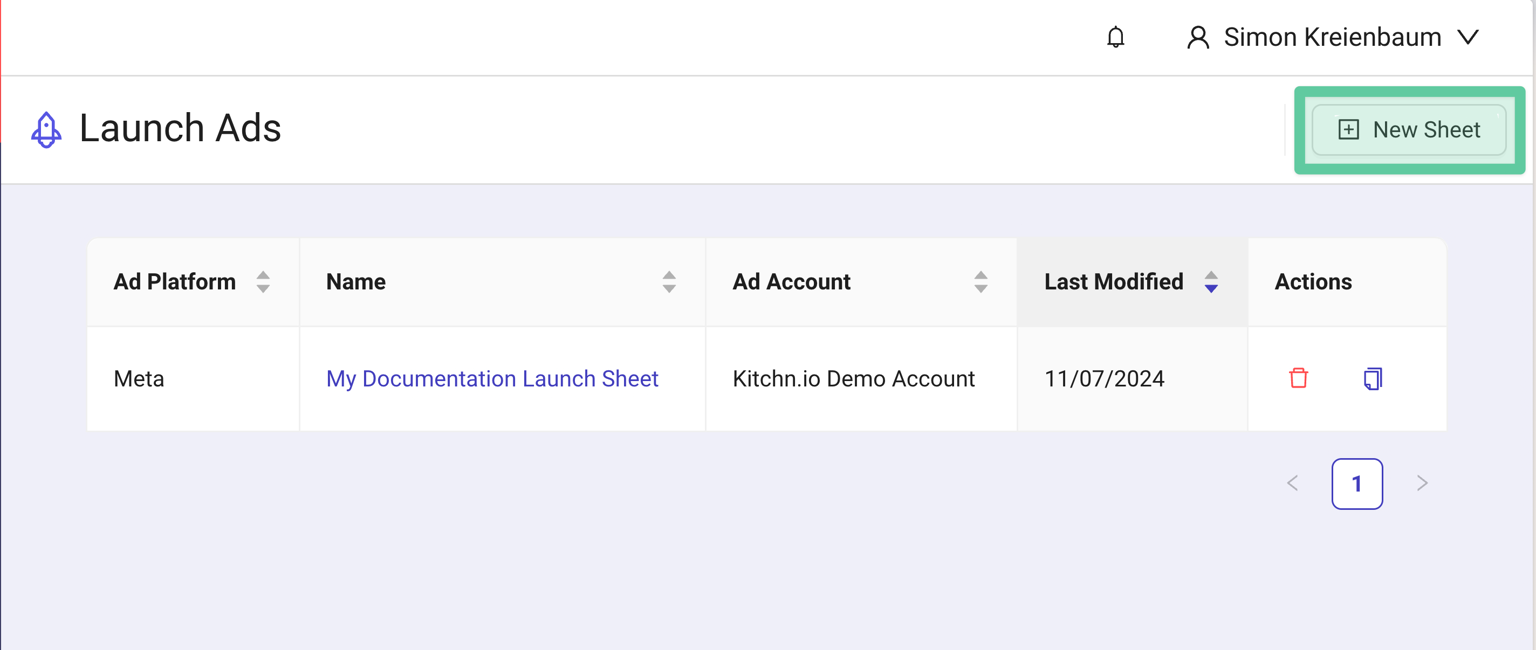Open the notifications bell

tap(1115, 38)
